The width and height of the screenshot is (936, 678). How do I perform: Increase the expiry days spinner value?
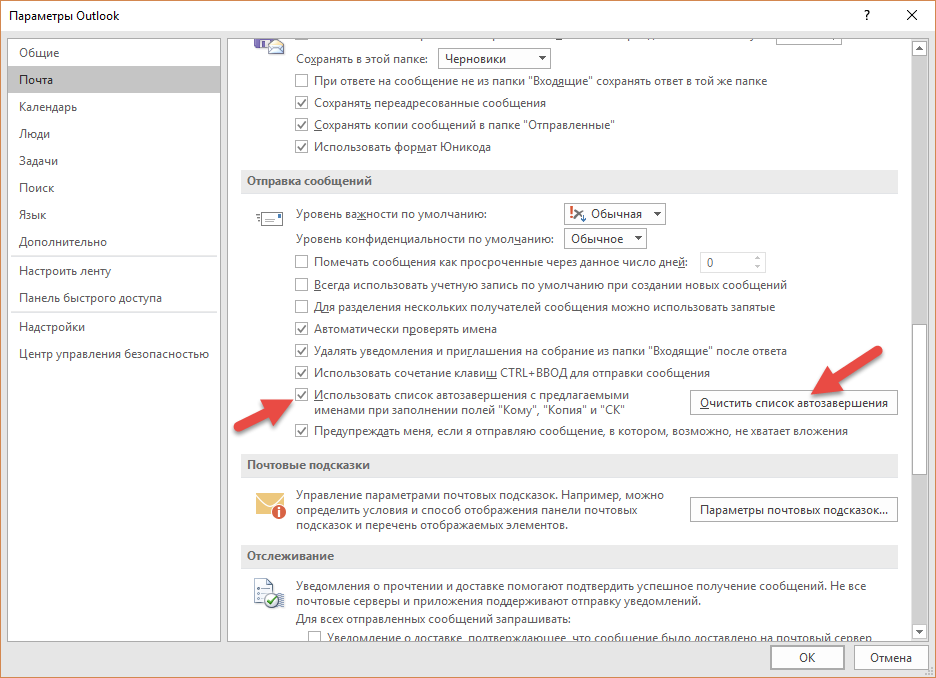(x=757, y=258)
